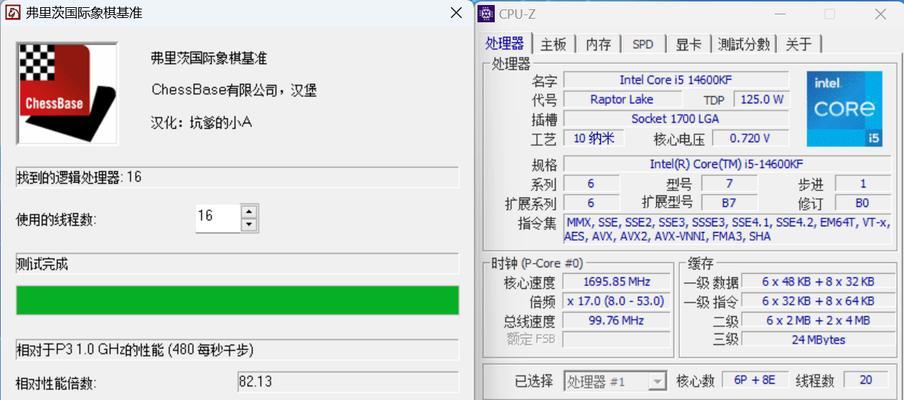Screen dimensions: 904x400
Task: Click the empty 额定 FSB field
Action: [616, 339]
